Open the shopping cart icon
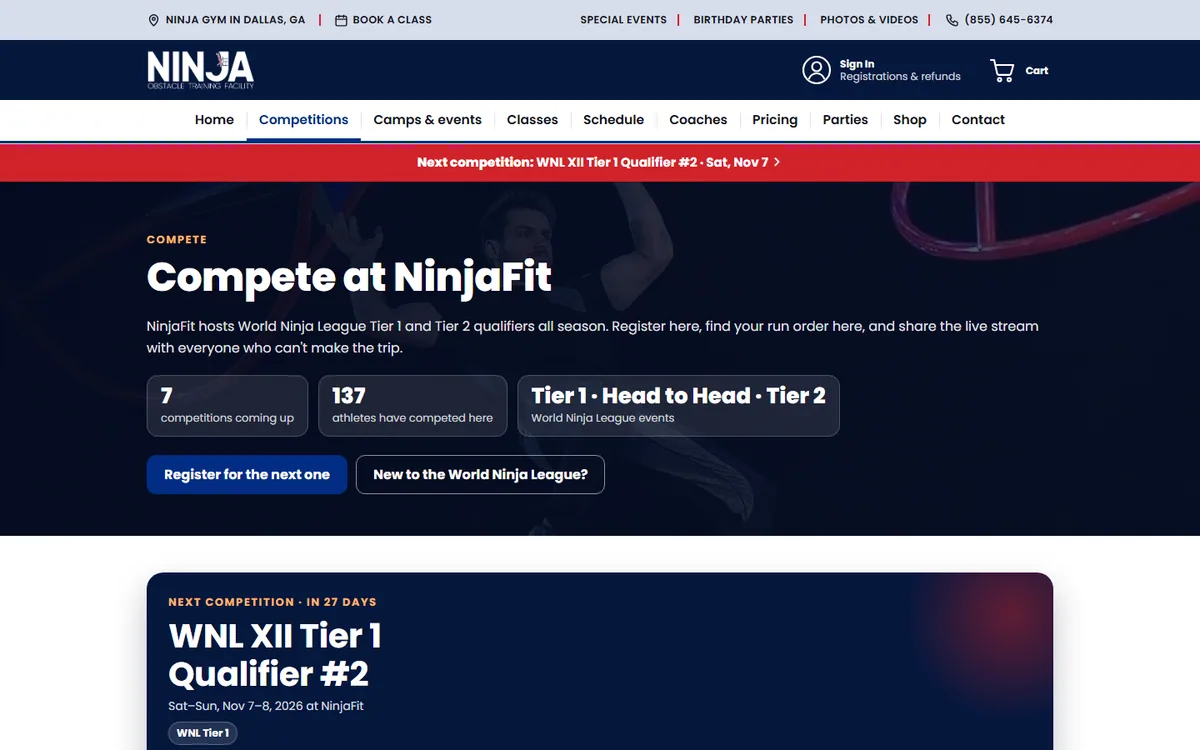Screen dimensions: 1200x750 (x=1002, y=70)
